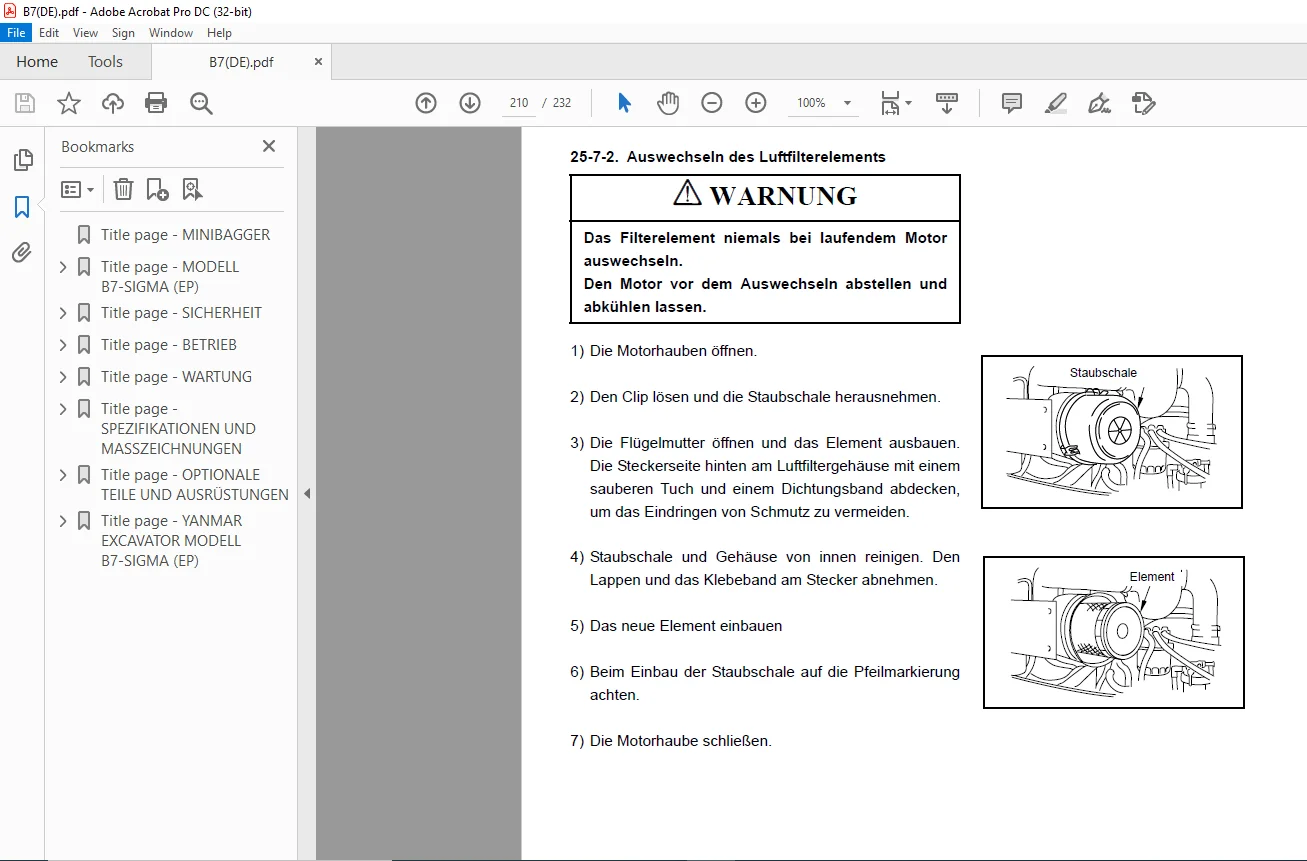Image resolution: width=1307 pixels, height=861 pixels.
Task: Open the Window menu
Action: [171, 33]
